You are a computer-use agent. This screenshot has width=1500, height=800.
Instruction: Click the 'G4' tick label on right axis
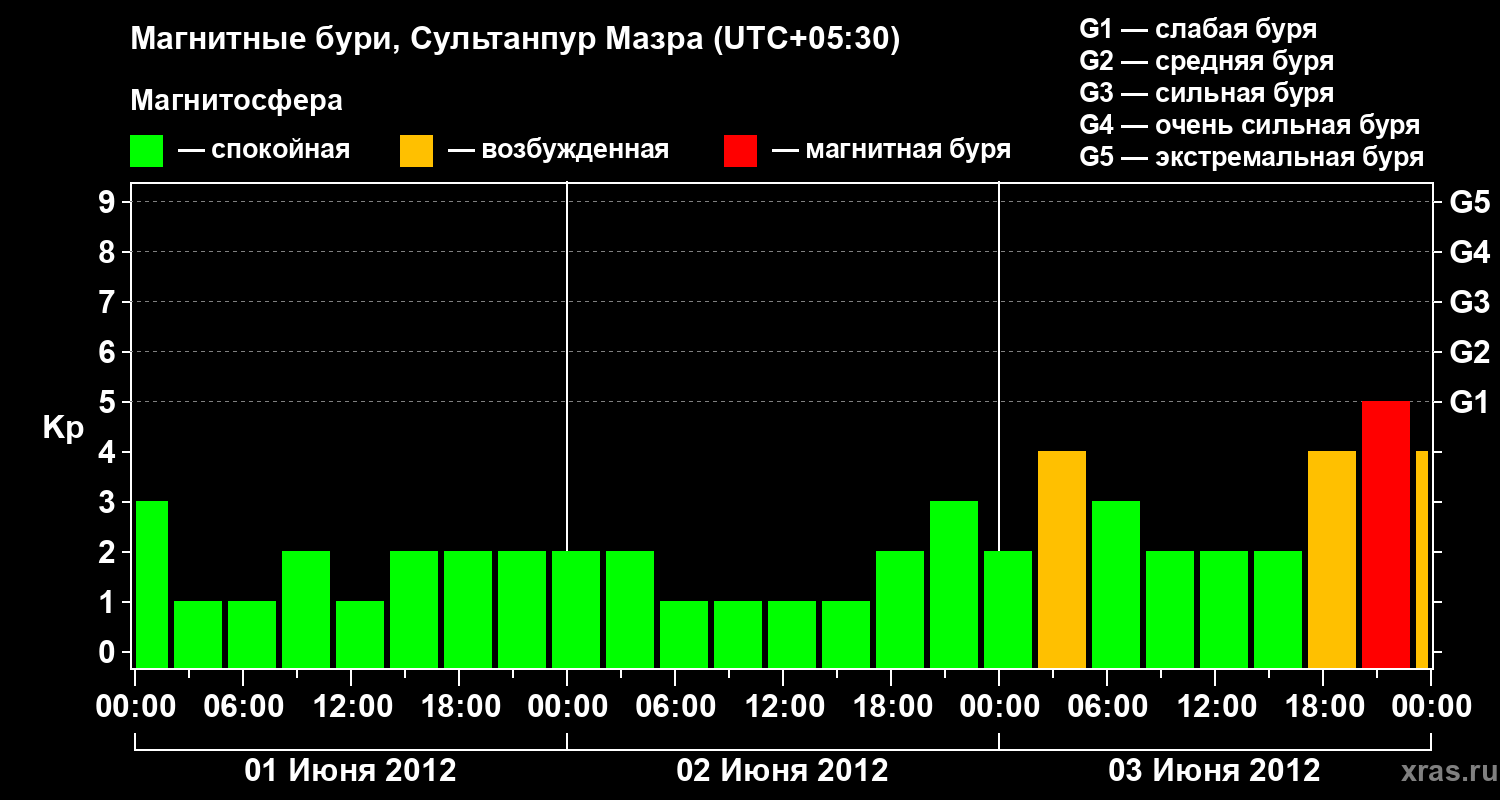tap(1469, 253)
